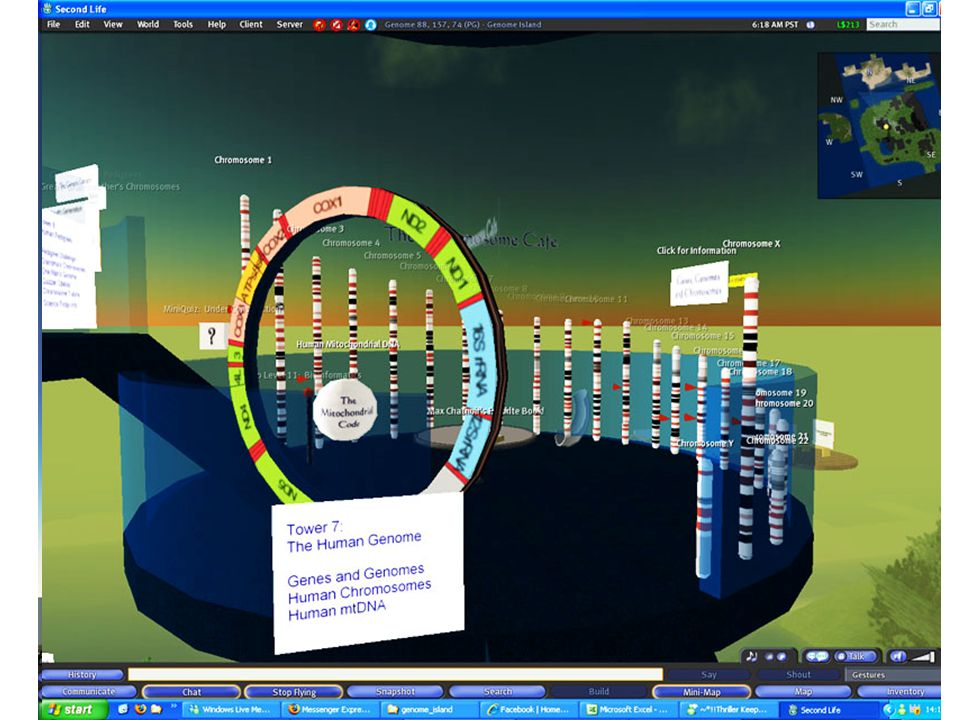
Task: Click the COX1 segment of the mtDNA ring
Action: click(329, 206)
